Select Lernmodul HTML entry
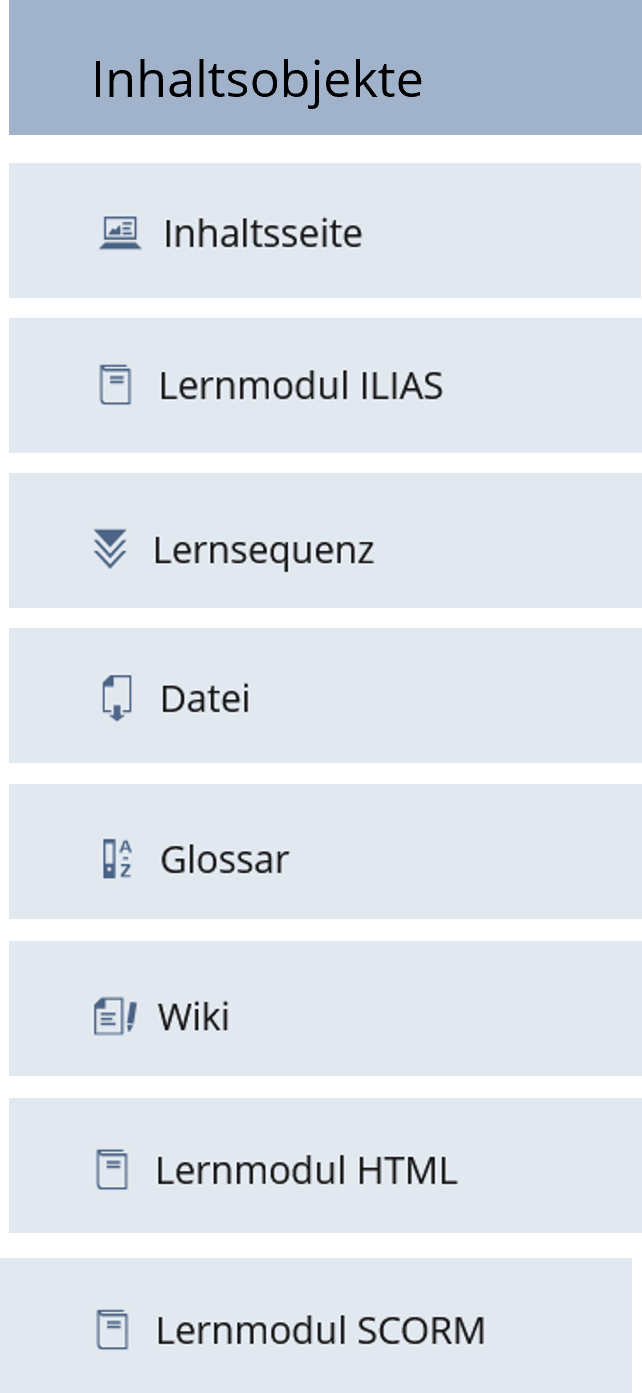Screen dimensions: 642x1393 305,1168
